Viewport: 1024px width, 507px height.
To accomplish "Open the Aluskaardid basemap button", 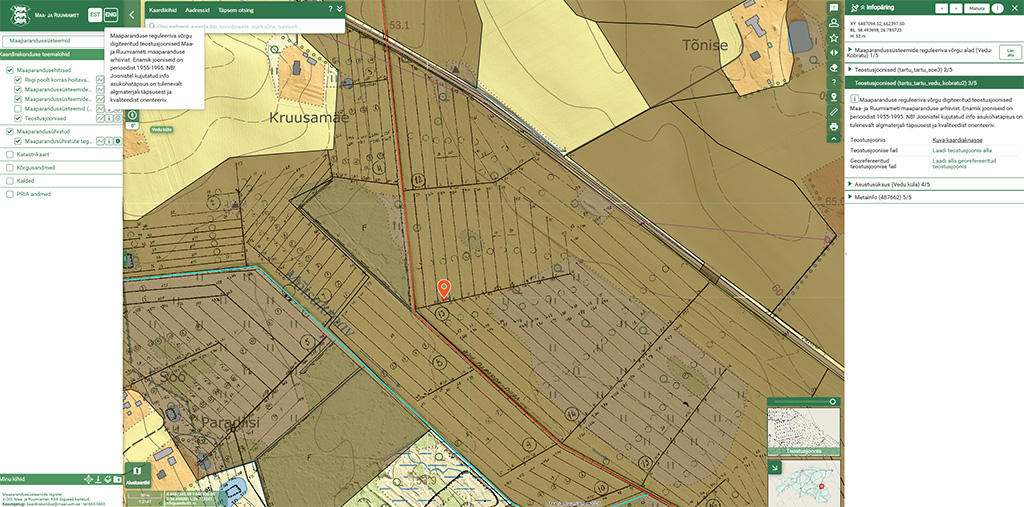I will (137, 473).
